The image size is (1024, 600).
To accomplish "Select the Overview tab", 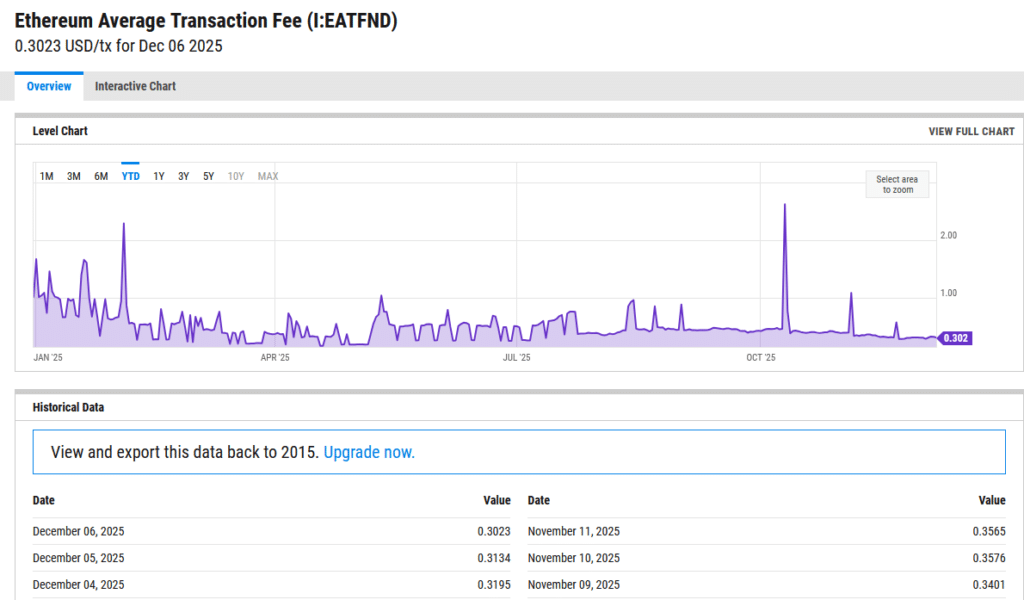I will pyautogui.click(x=48, y=86).
